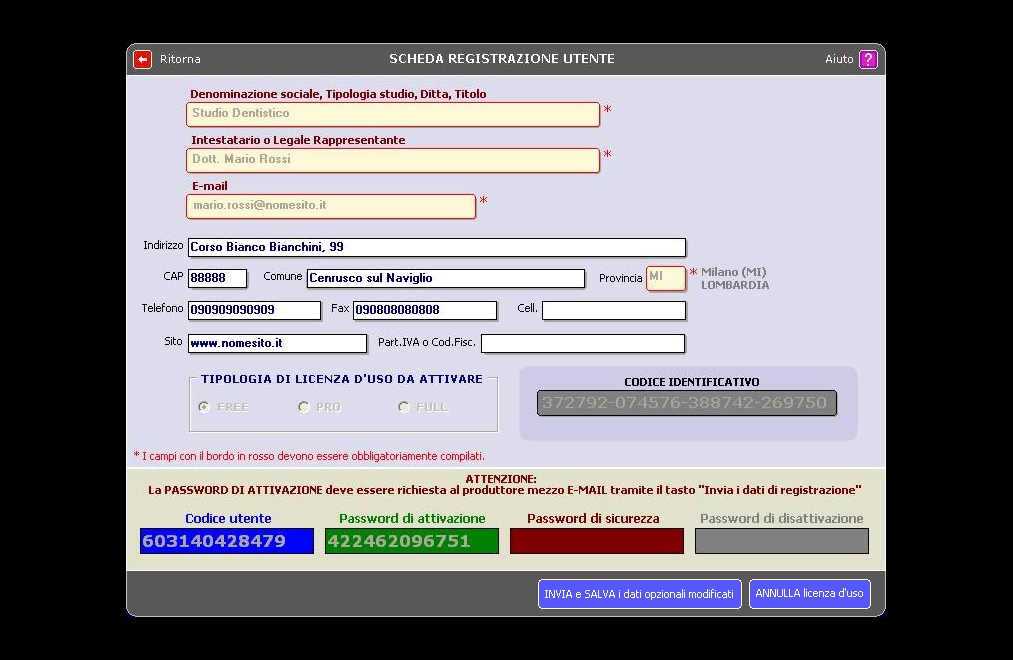Viewport: 1013px width, 660px height.
Task: Click the red Ritorna back arrow icon
Action: 142,59
